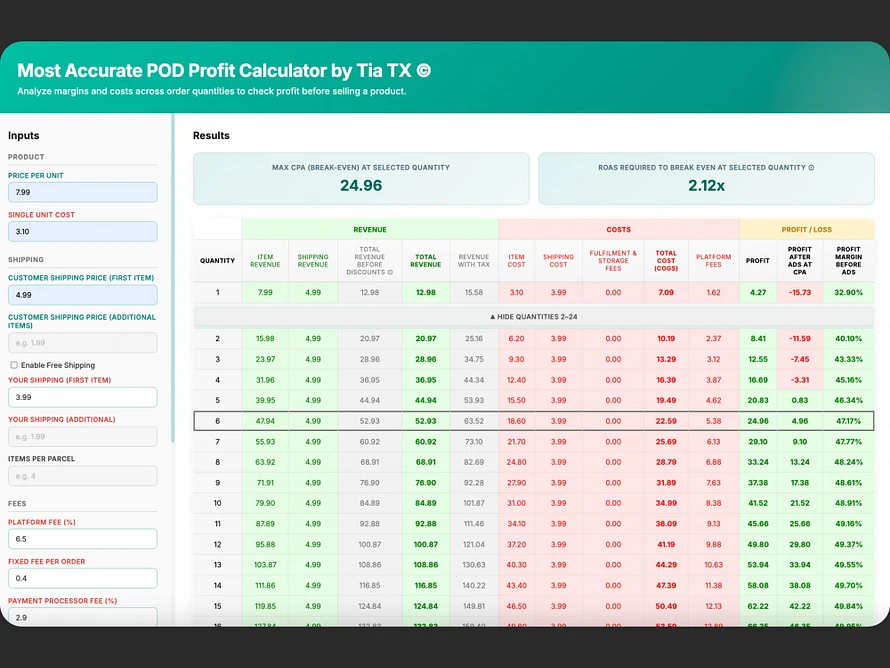Click Customer Shipping Price (Additional Items) input

[82, 343]
